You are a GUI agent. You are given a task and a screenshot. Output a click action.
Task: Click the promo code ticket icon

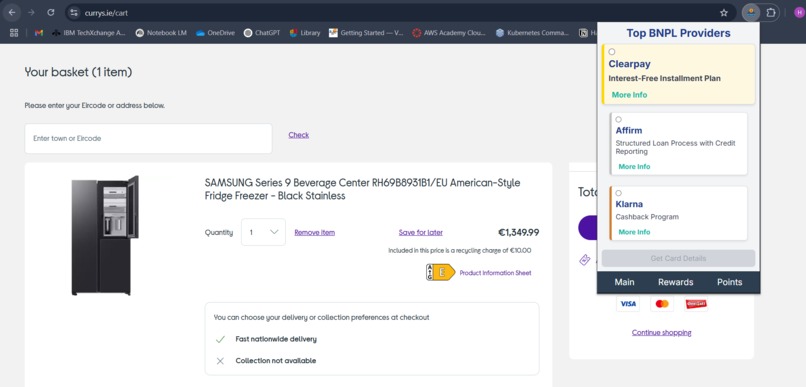[x=584, y=260]
